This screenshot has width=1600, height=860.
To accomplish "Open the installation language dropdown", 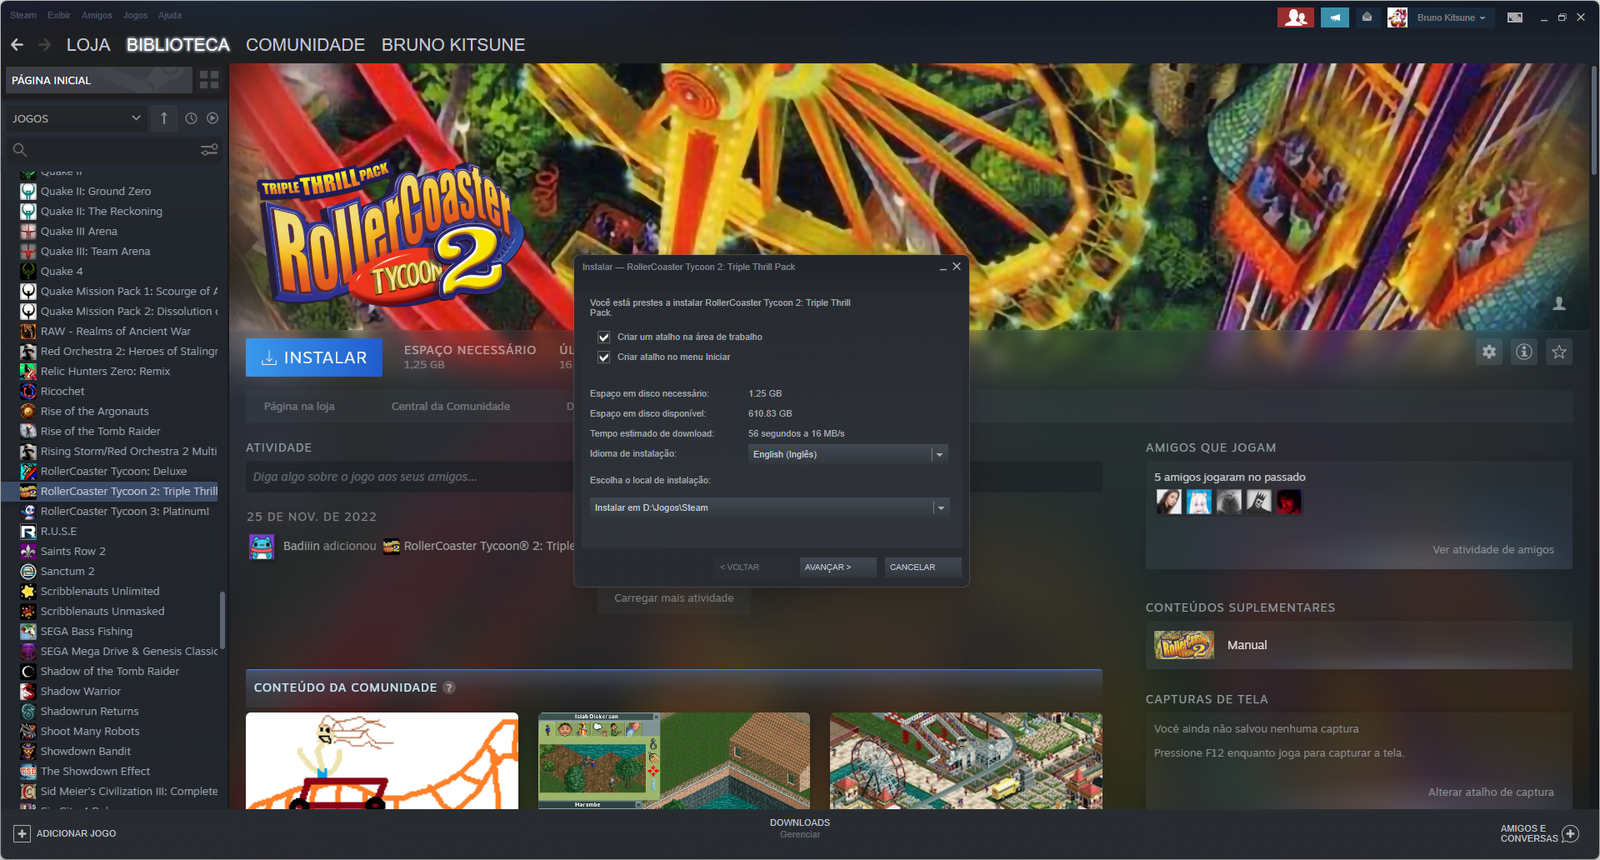I will coord(848,454).
